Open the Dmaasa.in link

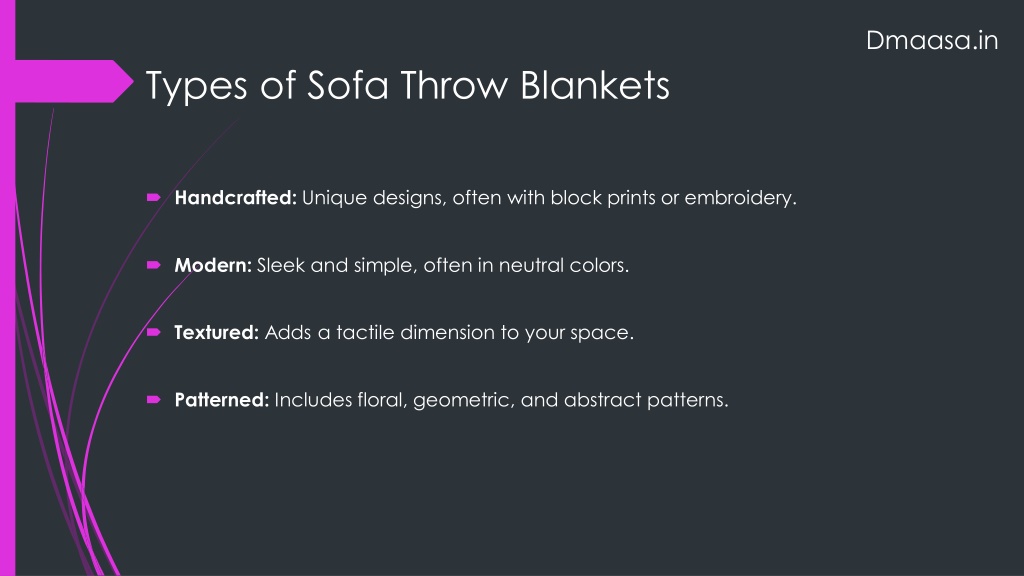(x=932, y=40)
